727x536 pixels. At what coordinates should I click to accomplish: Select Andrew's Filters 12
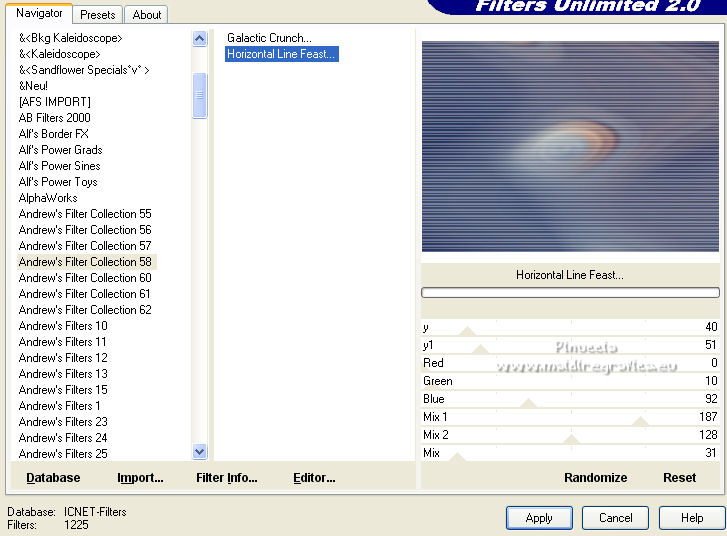point(63,358)
